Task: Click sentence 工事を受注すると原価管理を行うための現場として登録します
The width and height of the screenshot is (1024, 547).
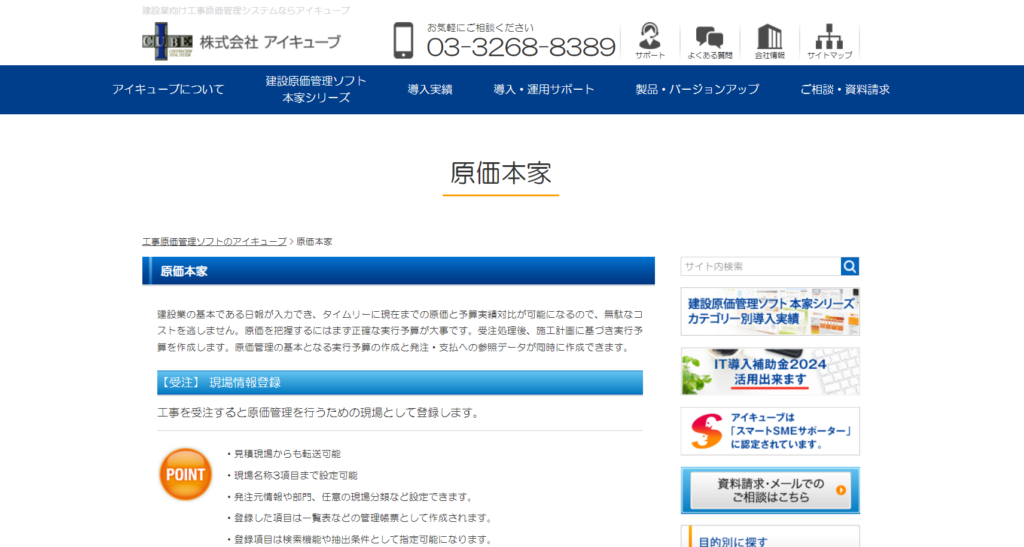Action: (319, 413)
